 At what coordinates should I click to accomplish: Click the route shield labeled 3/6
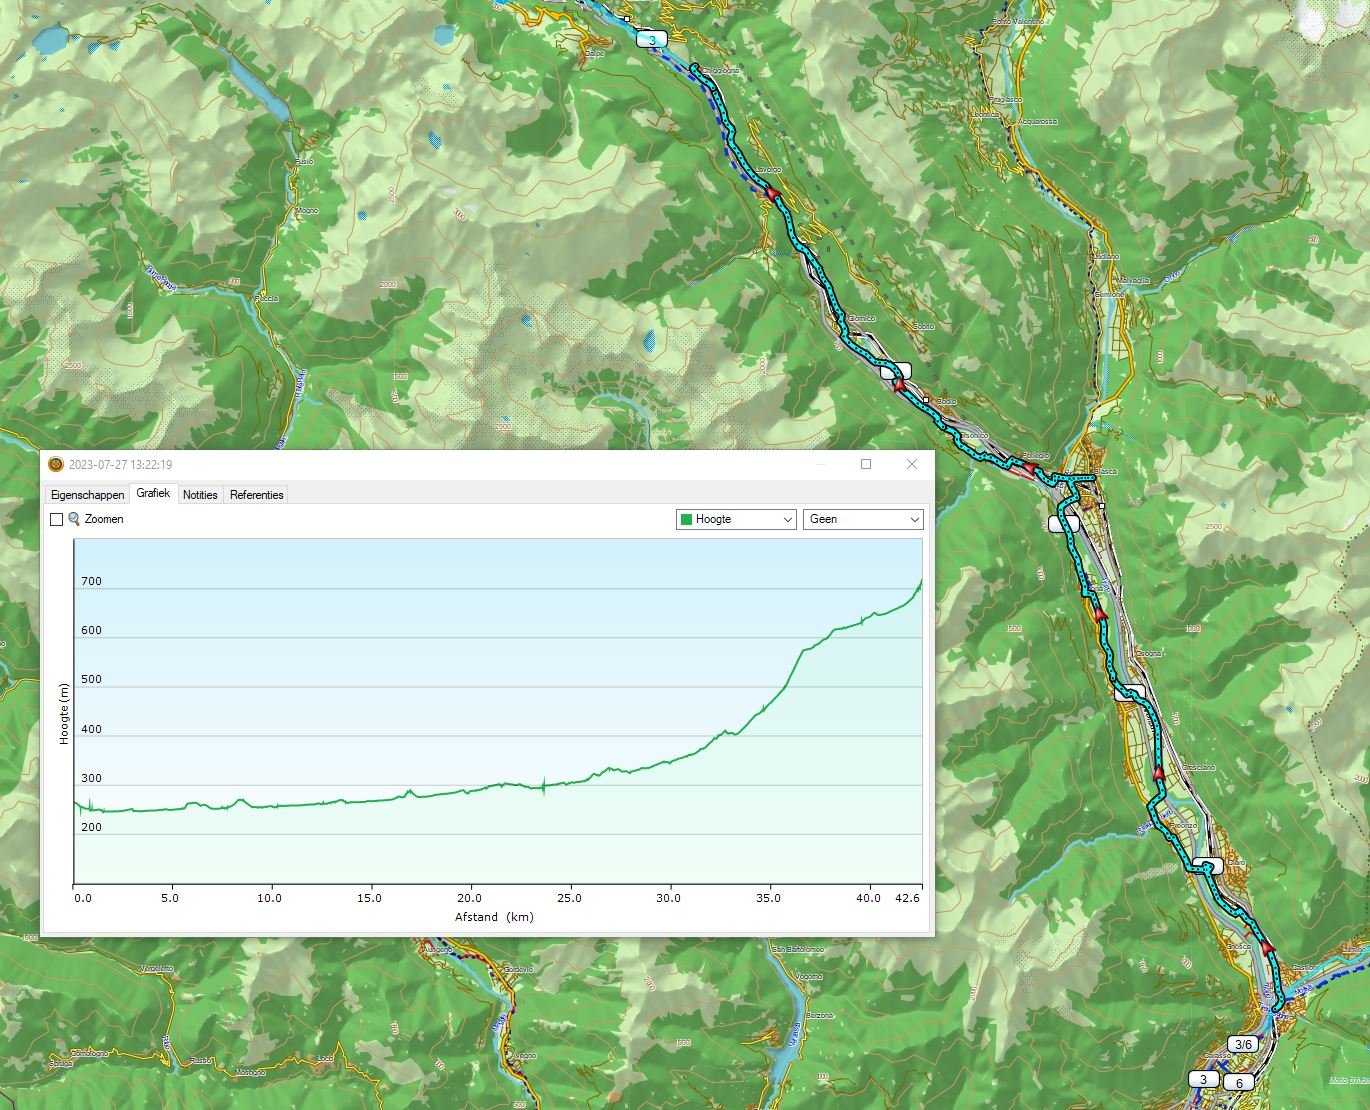(x=1243, y=1044)
